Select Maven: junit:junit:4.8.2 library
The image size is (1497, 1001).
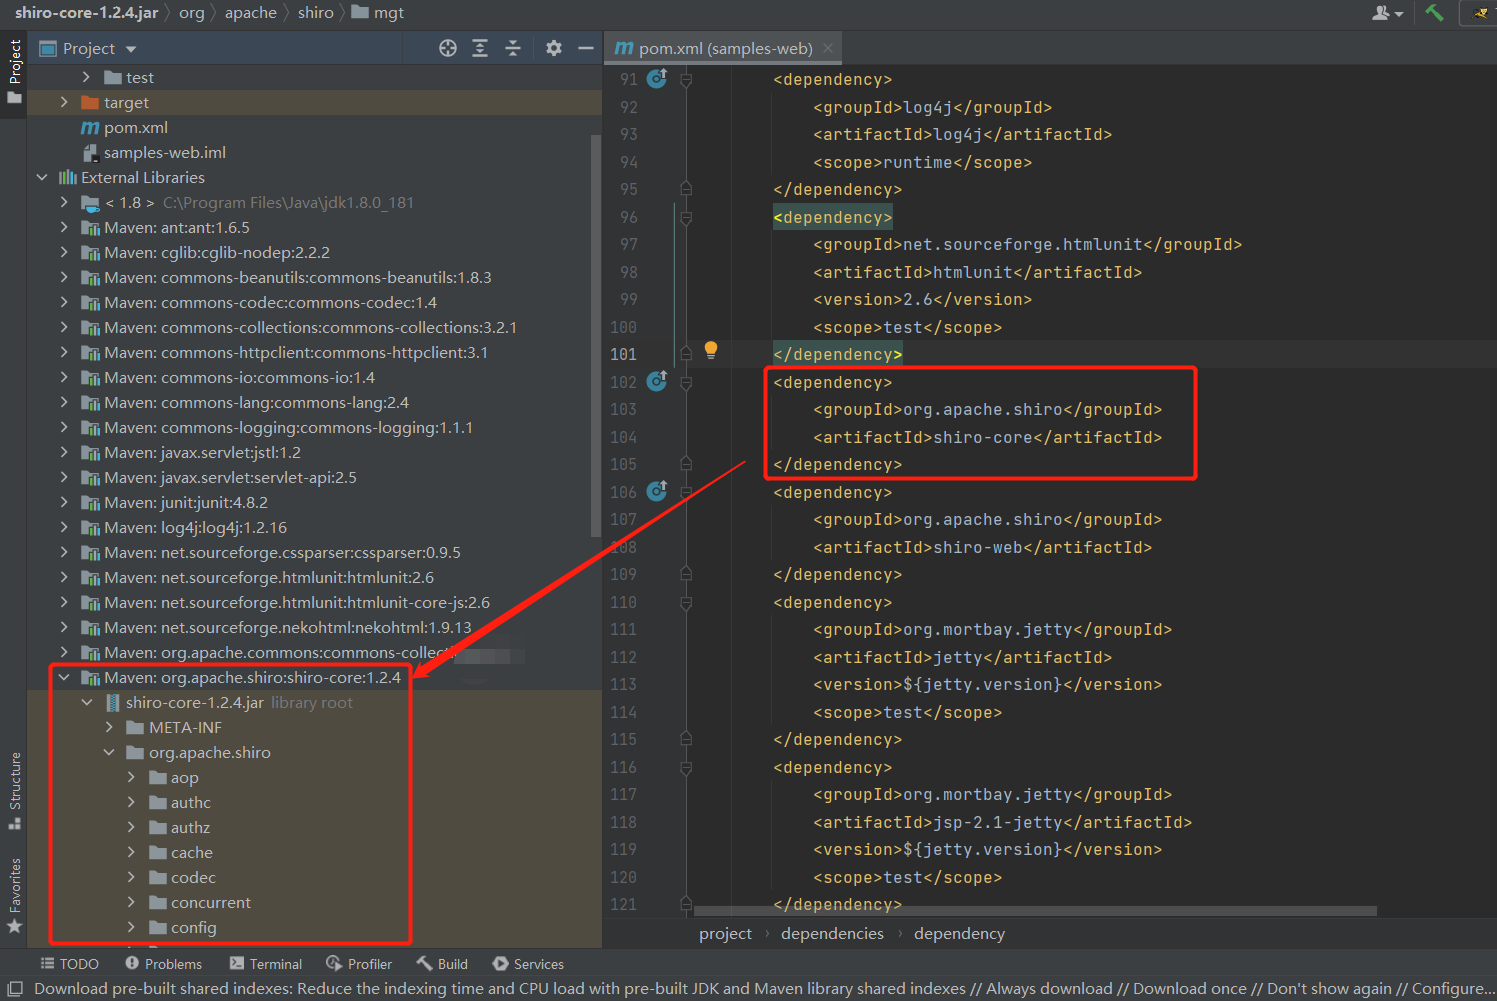(x=186, y=502)
